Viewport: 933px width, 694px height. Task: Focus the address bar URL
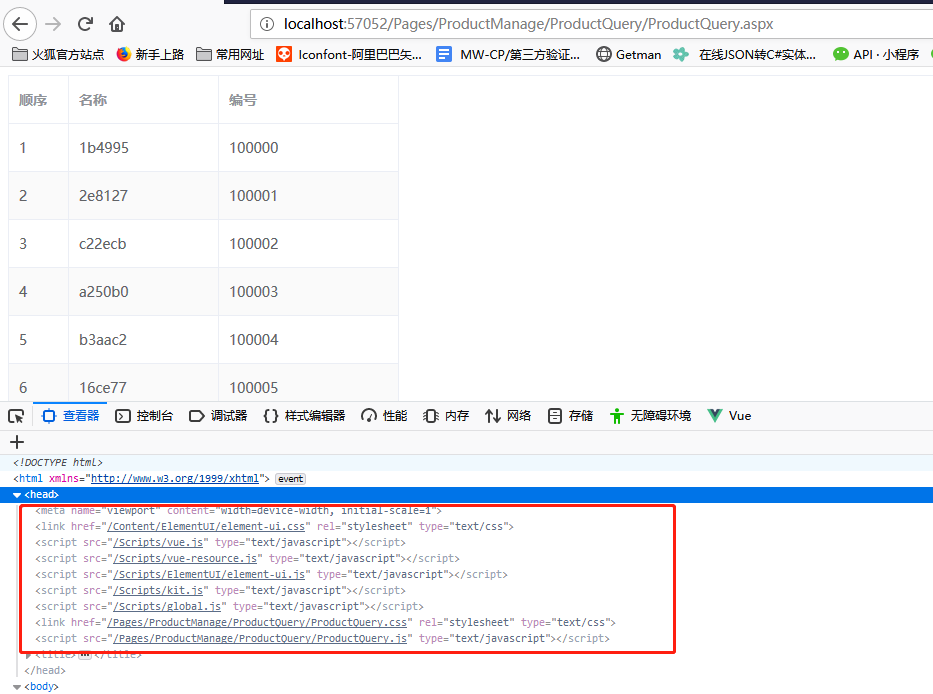[x=528, y=24]
